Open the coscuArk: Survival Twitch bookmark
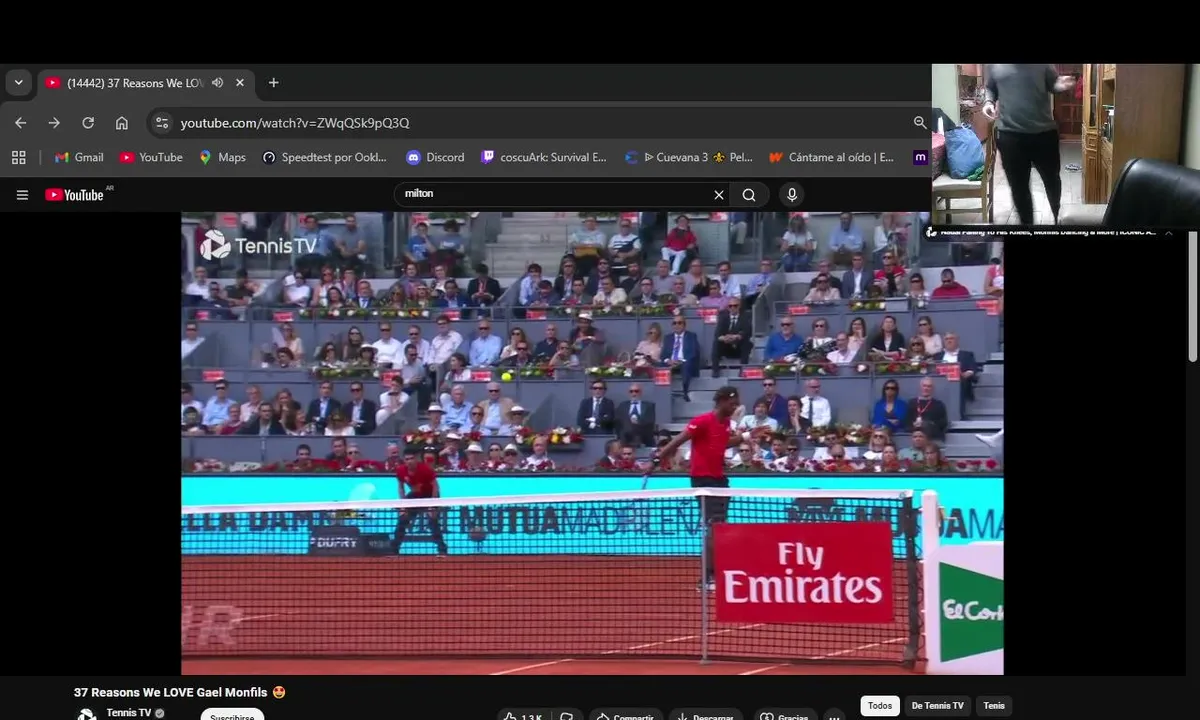The width and height of the screenshot is (1200, 720). [x=544, y=157]
